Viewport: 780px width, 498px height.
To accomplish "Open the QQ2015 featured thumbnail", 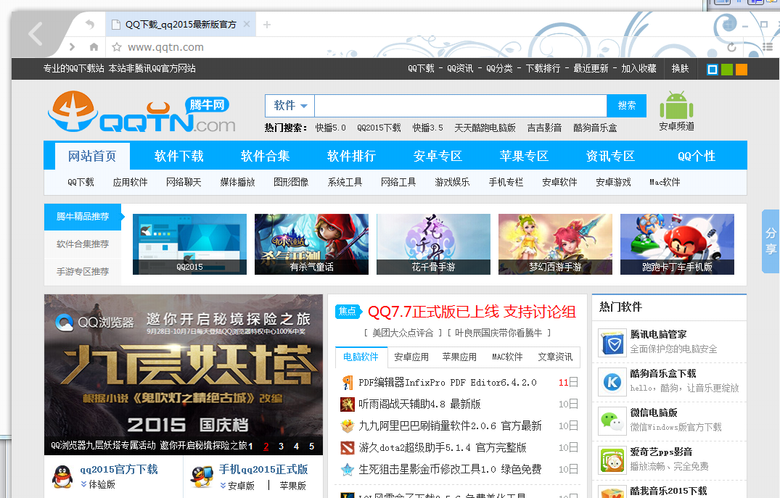I will [190, 244].
